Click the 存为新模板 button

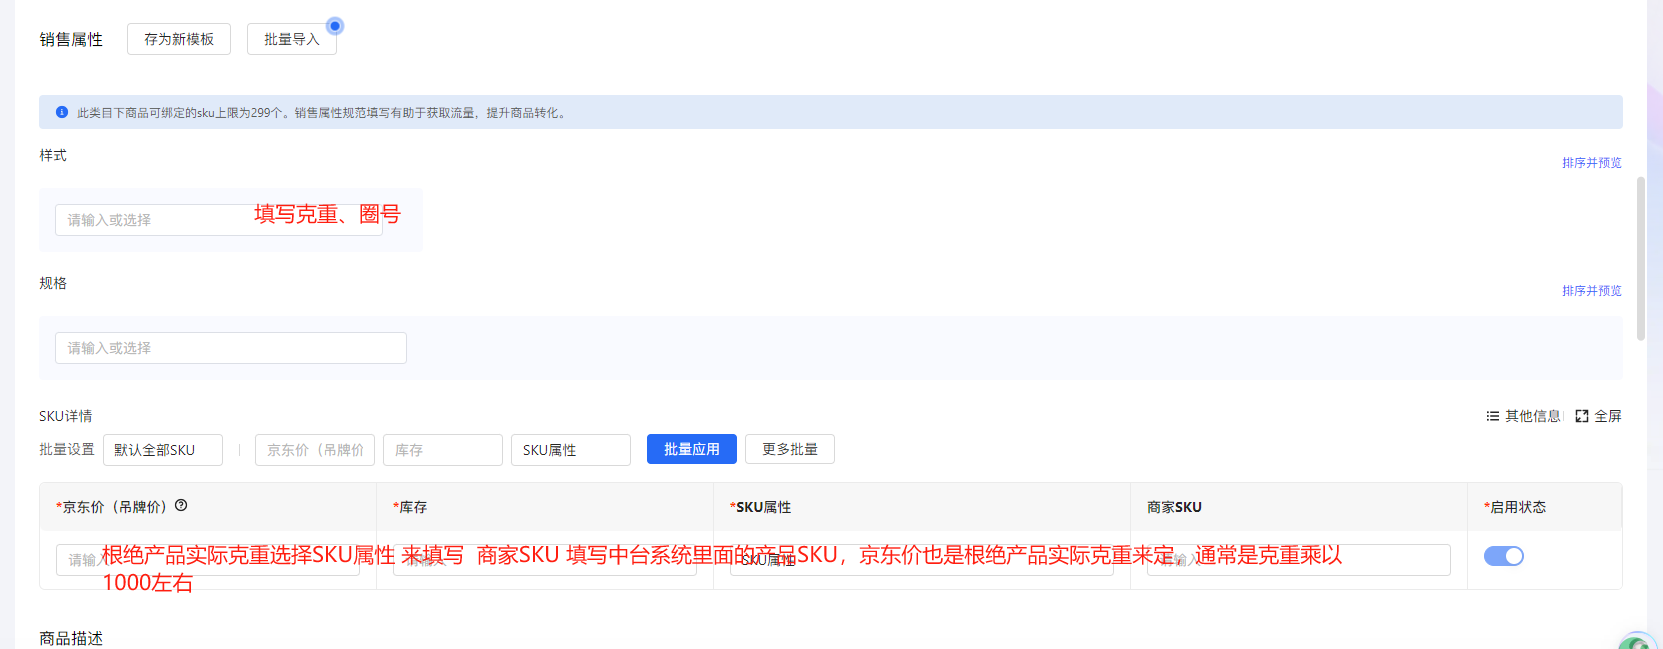pos(179,39)
